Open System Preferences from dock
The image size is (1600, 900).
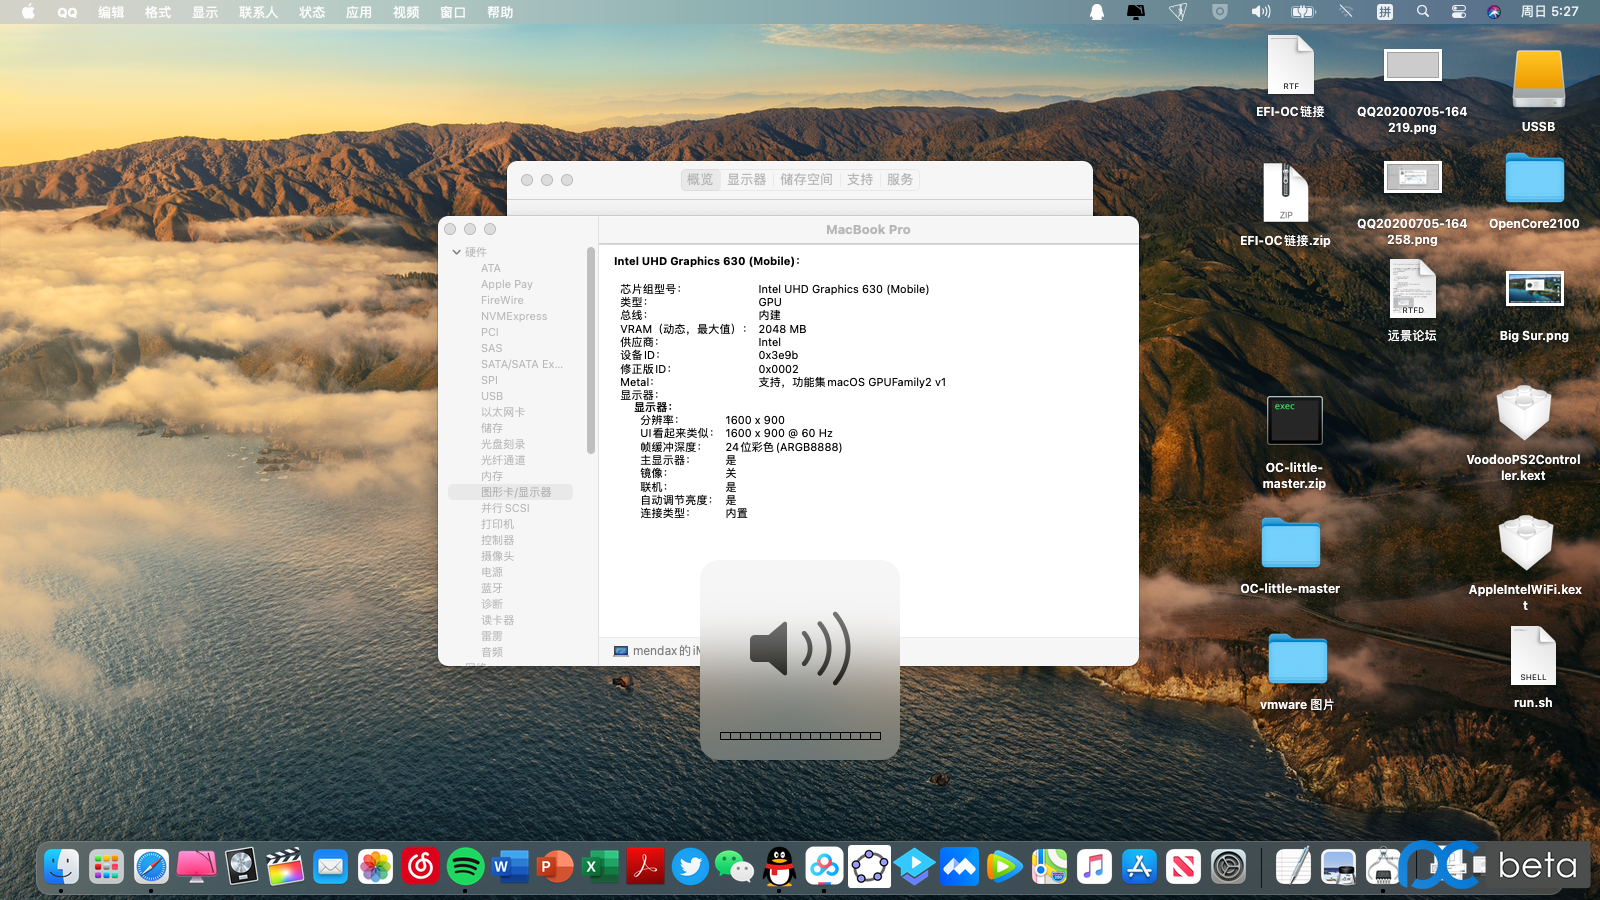1229,866
